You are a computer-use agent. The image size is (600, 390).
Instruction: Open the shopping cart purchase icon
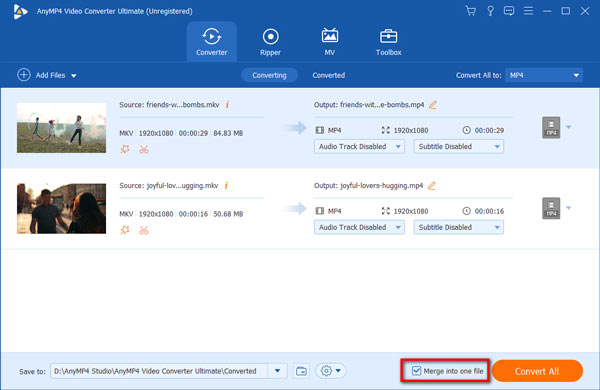471,11
